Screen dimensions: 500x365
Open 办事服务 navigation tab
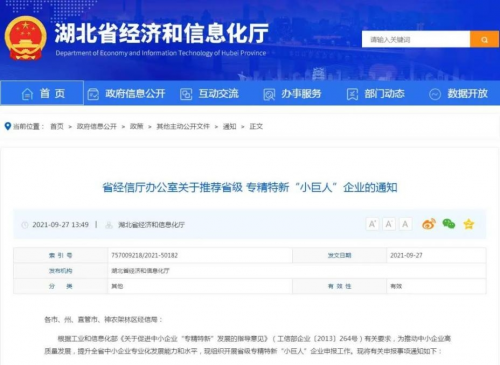pyautogui.click(x=301, y=94)
